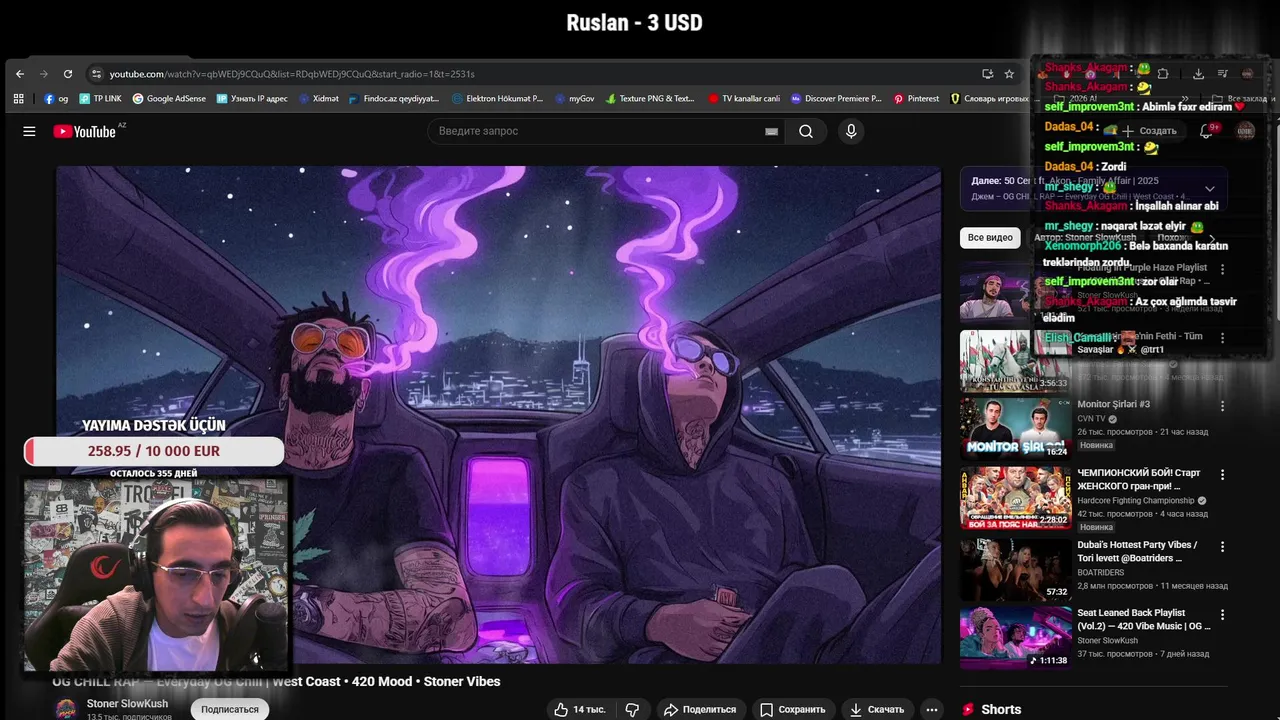Screen dimensions: 1280x720
Task: Open browser downloads icon
Action: [1198, 74]
